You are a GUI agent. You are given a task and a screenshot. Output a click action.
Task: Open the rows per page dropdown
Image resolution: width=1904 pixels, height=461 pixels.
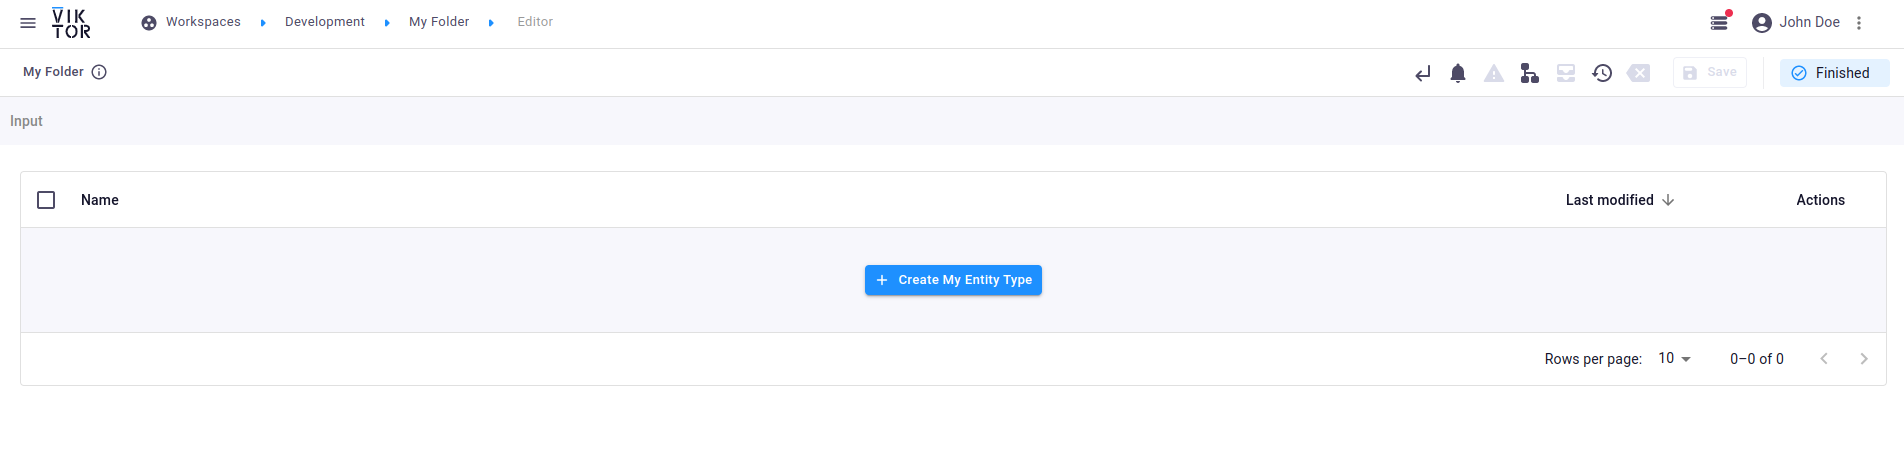(1674, 358)
